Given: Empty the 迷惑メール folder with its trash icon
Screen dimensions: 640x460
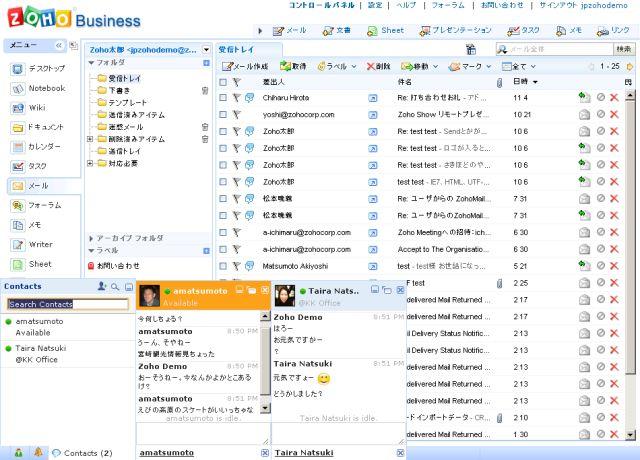Looking at the screenshot, I should pyautogui.click(x=205, y=127).
